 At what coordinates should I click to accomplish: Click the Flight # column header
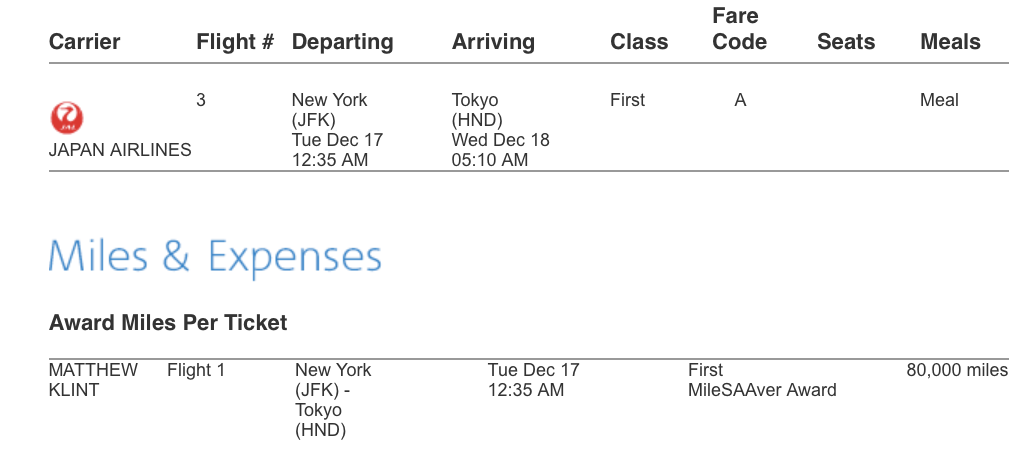tap(235, 42)
